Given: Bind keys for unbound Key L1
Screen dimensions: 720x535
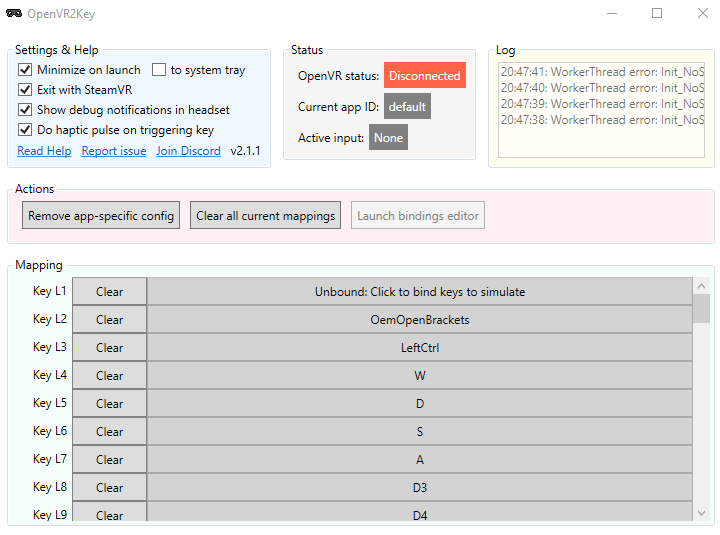Looking at the screenshot, I should (x=419, y=292).
